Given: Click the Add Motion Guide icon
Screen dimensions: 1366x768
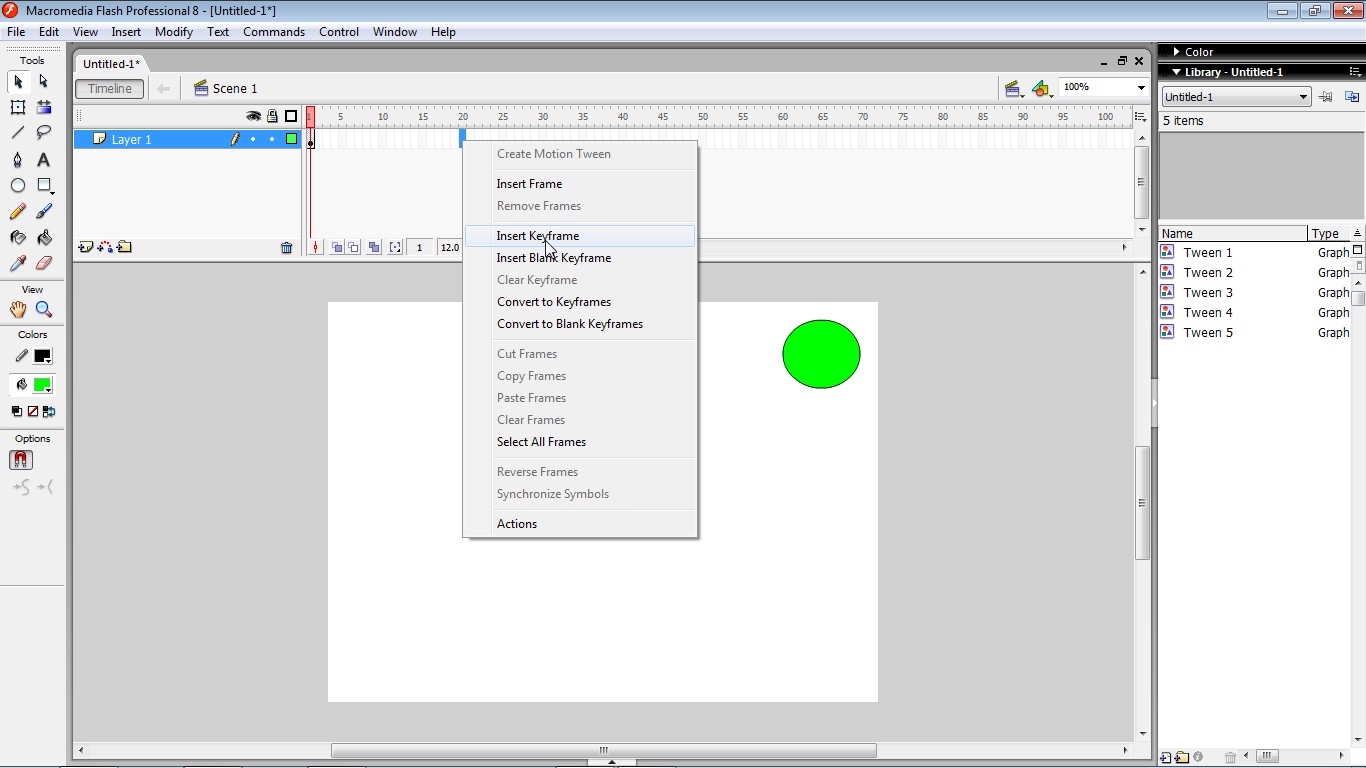Looking at the screenshot, I should (x=105, y=247).
